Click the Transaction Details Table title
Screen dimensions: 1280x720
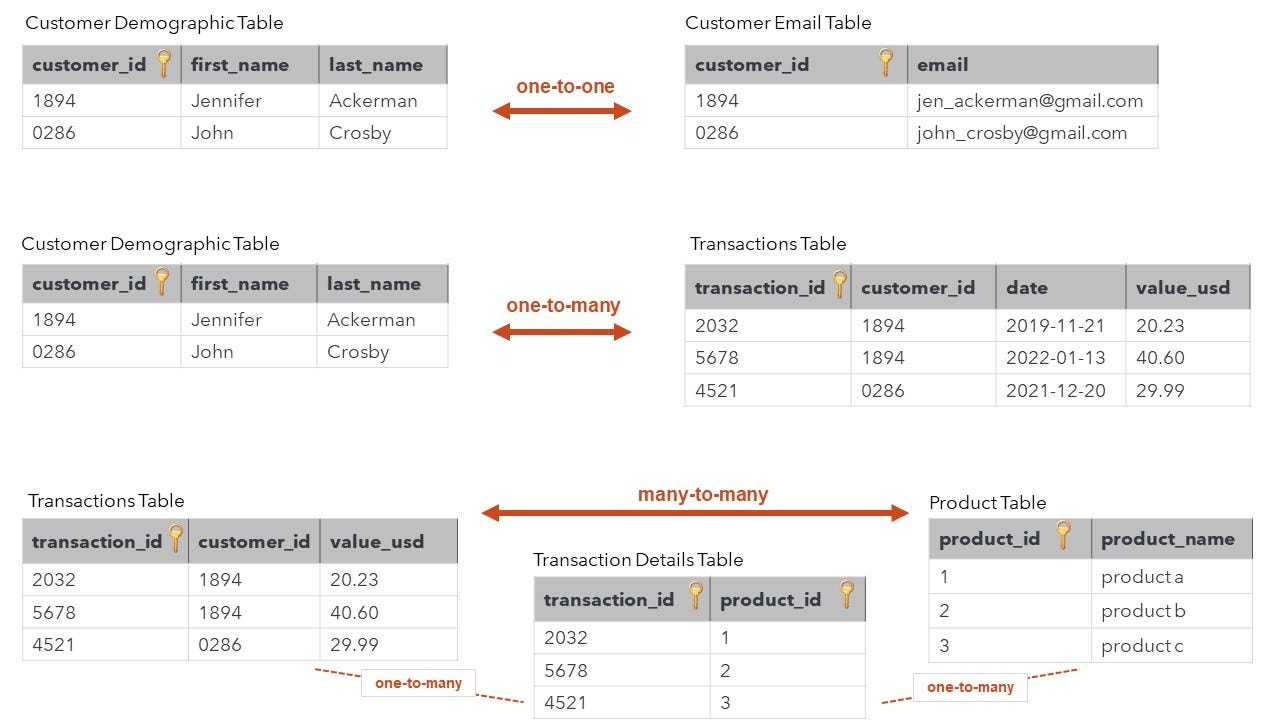(638, 560)
